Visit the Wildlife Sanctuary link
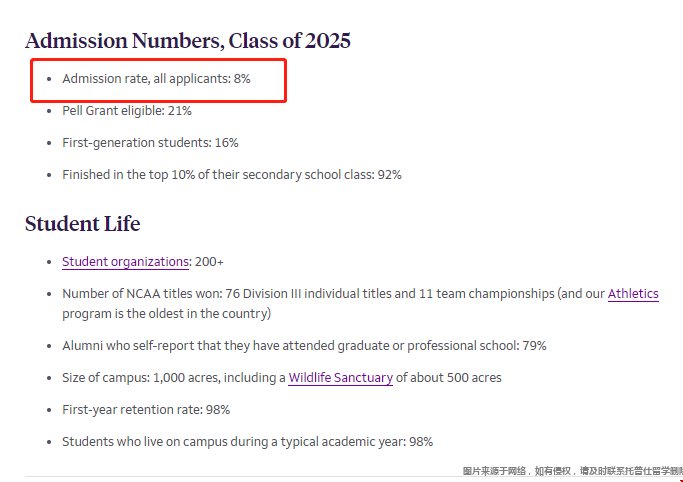The width and height of the screenshot is (683, 482). click(340, 378)
